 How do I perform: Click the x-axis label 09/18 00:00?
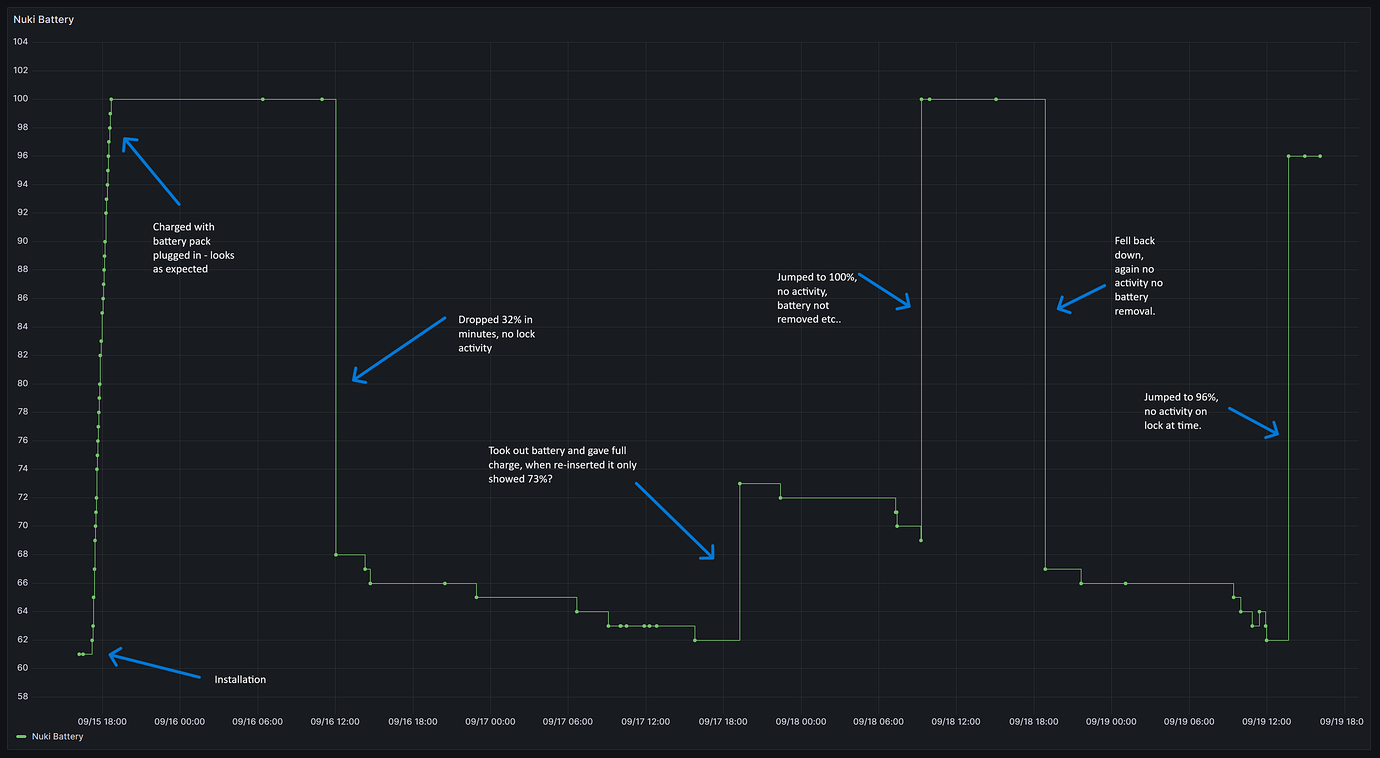800,720
